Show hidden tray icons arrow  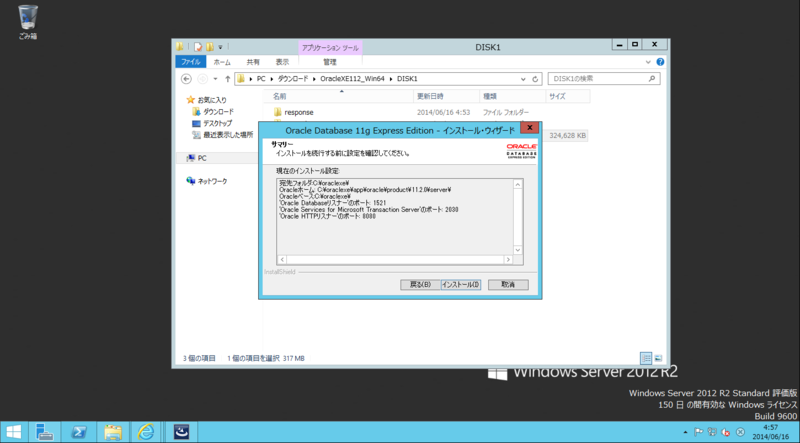click(x=685, y=432)
